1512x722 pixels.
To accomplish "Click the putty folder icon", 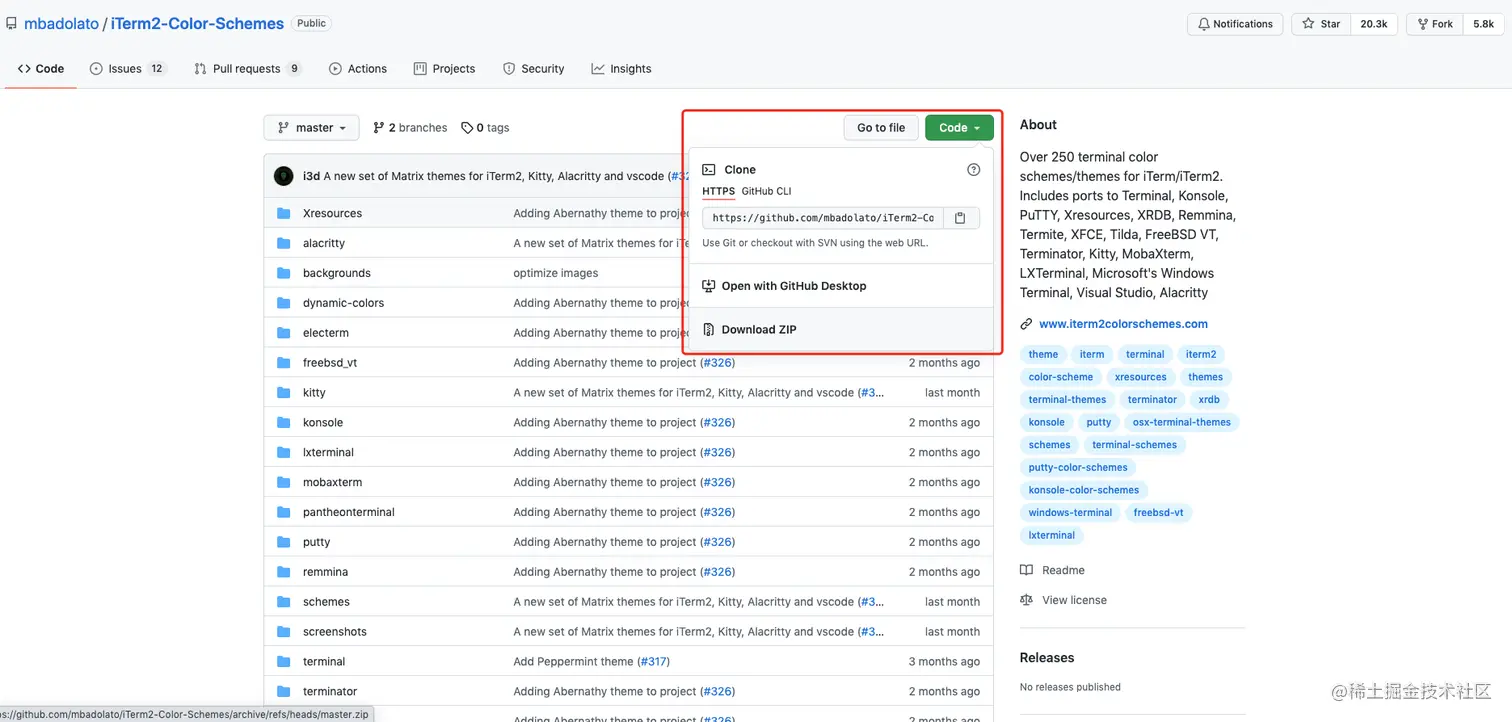I will coord(283,542).
